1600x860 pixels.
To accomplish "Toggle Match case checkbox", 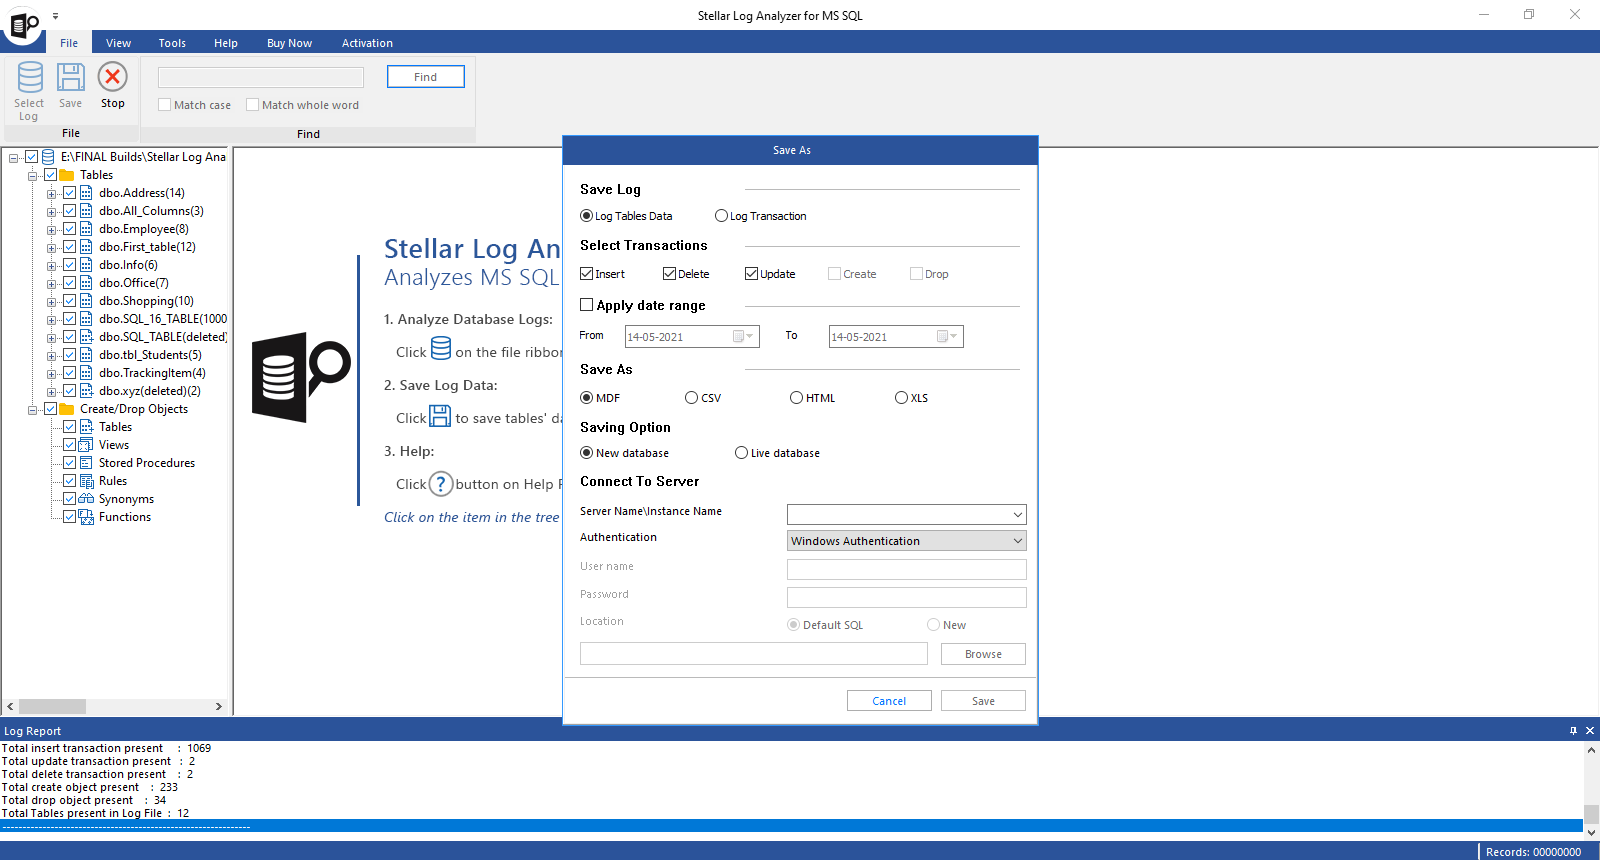I will (165, 105).
